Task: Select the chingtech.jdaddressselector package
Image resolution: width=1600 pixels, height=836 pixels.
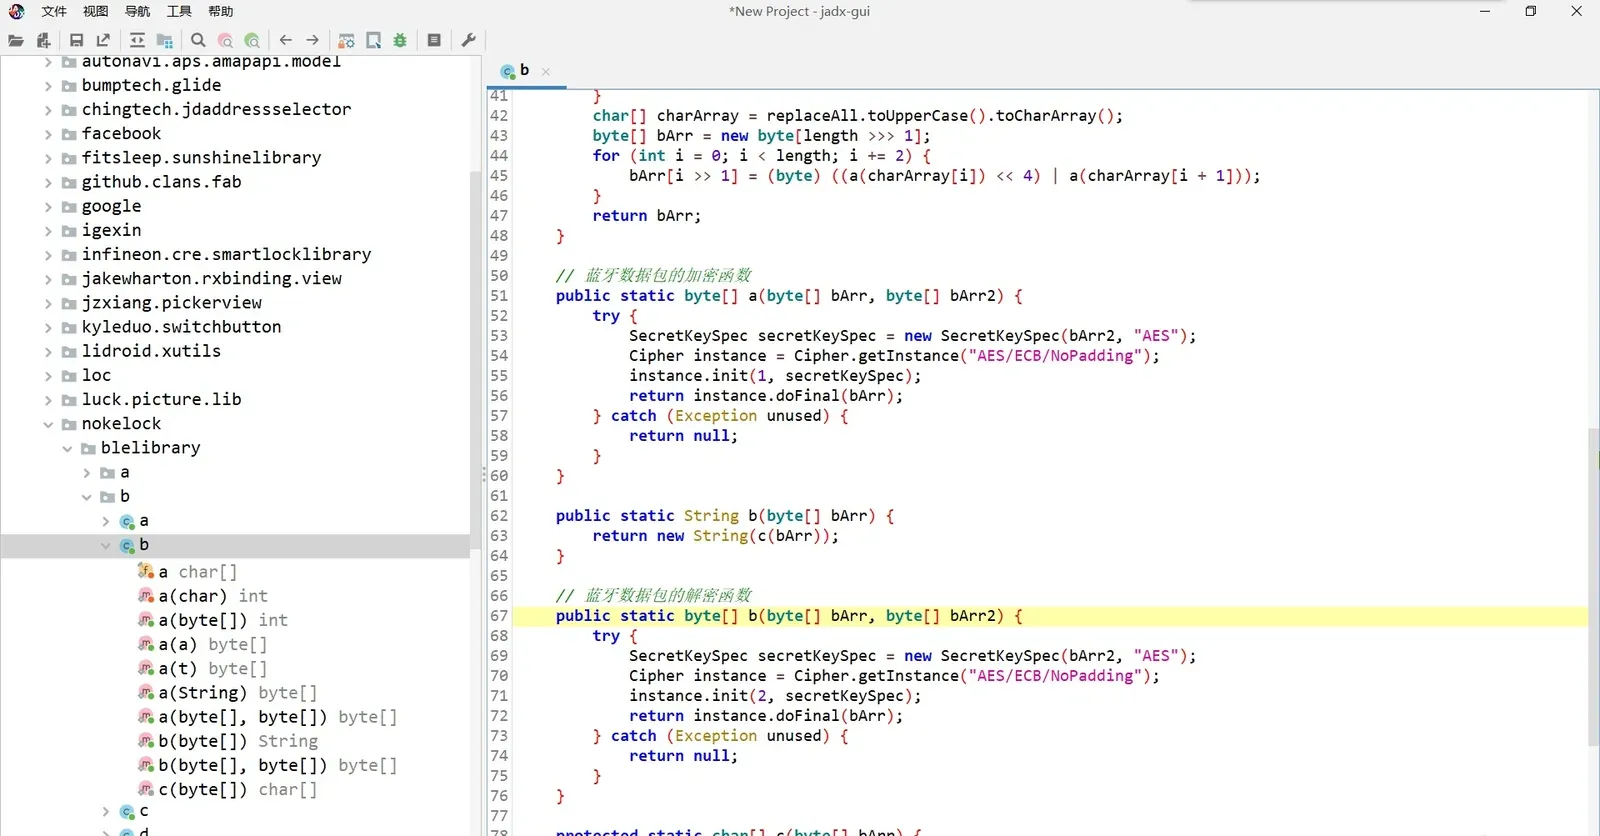Action: coord(216,110)
